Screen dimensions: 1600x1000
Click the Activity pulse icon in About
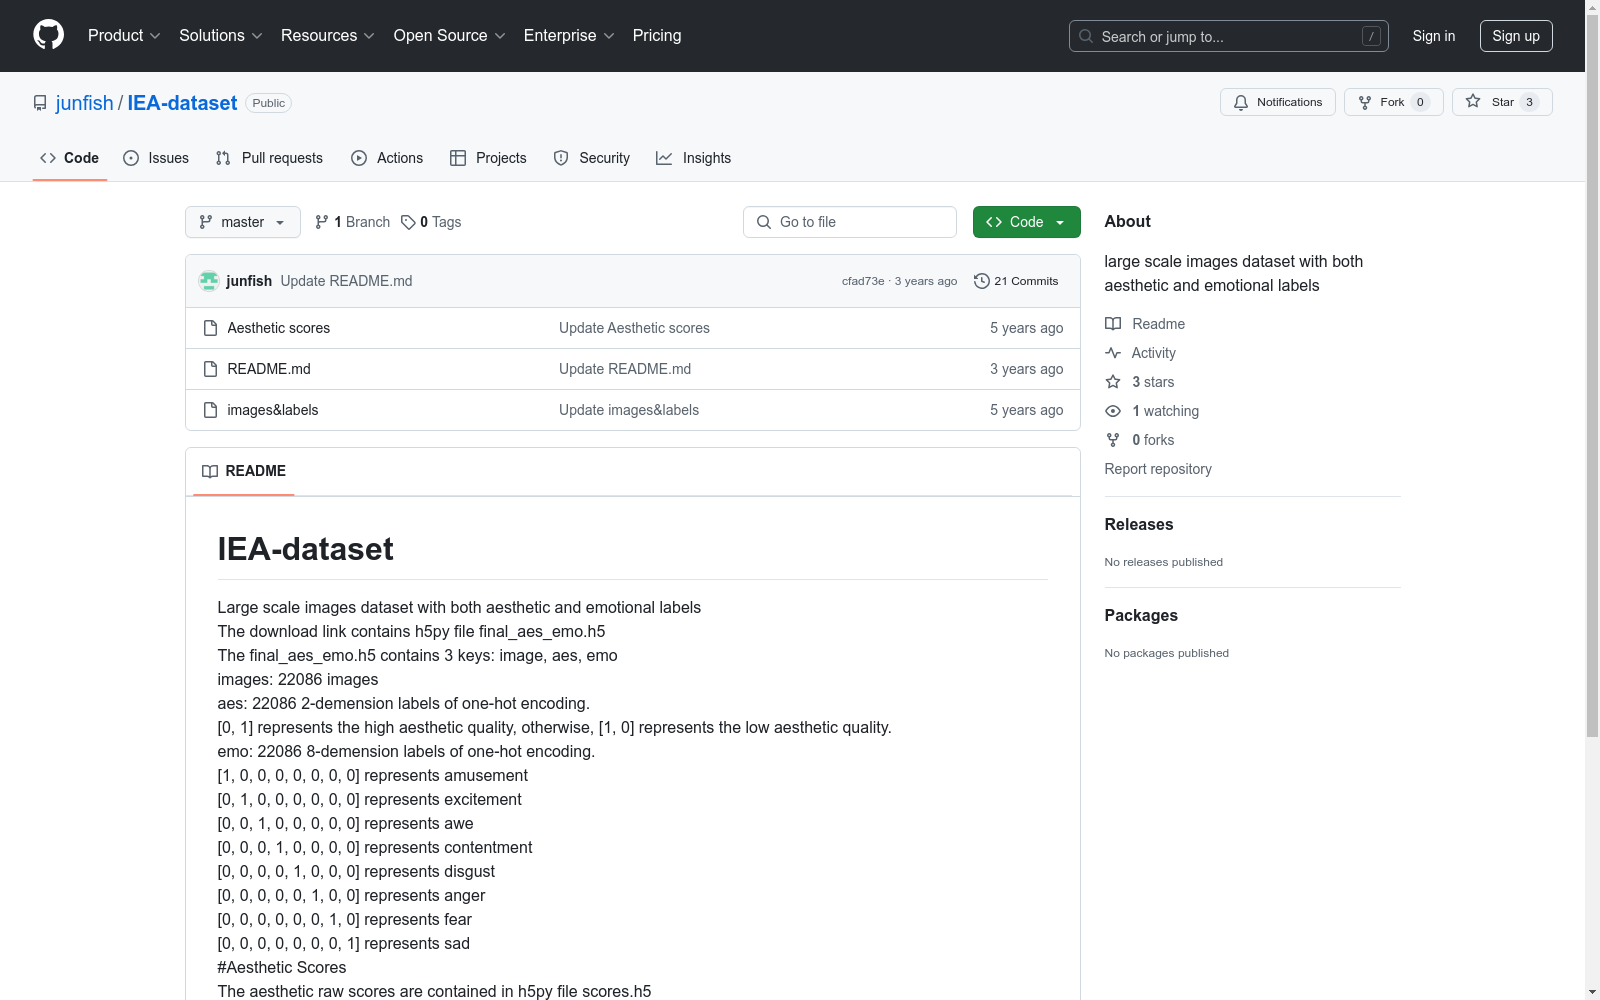[1113, 353]
